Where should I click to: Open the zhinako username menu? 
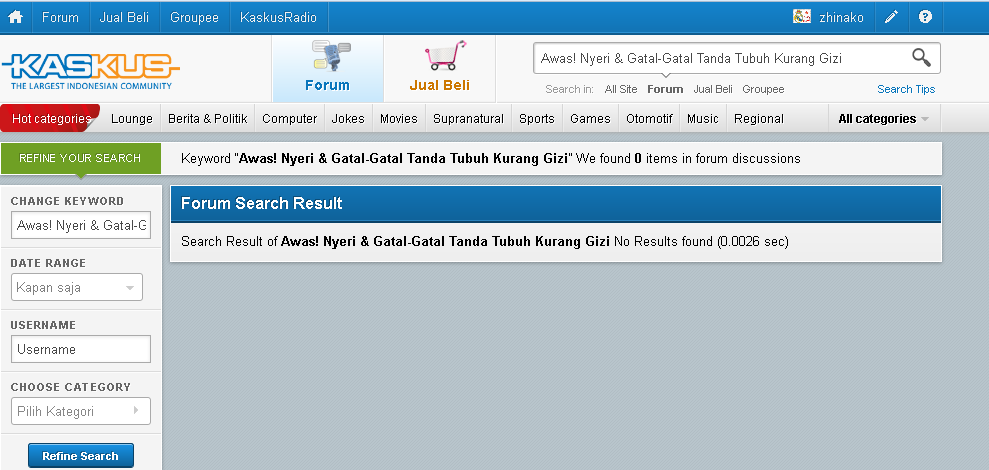[841, 18]
